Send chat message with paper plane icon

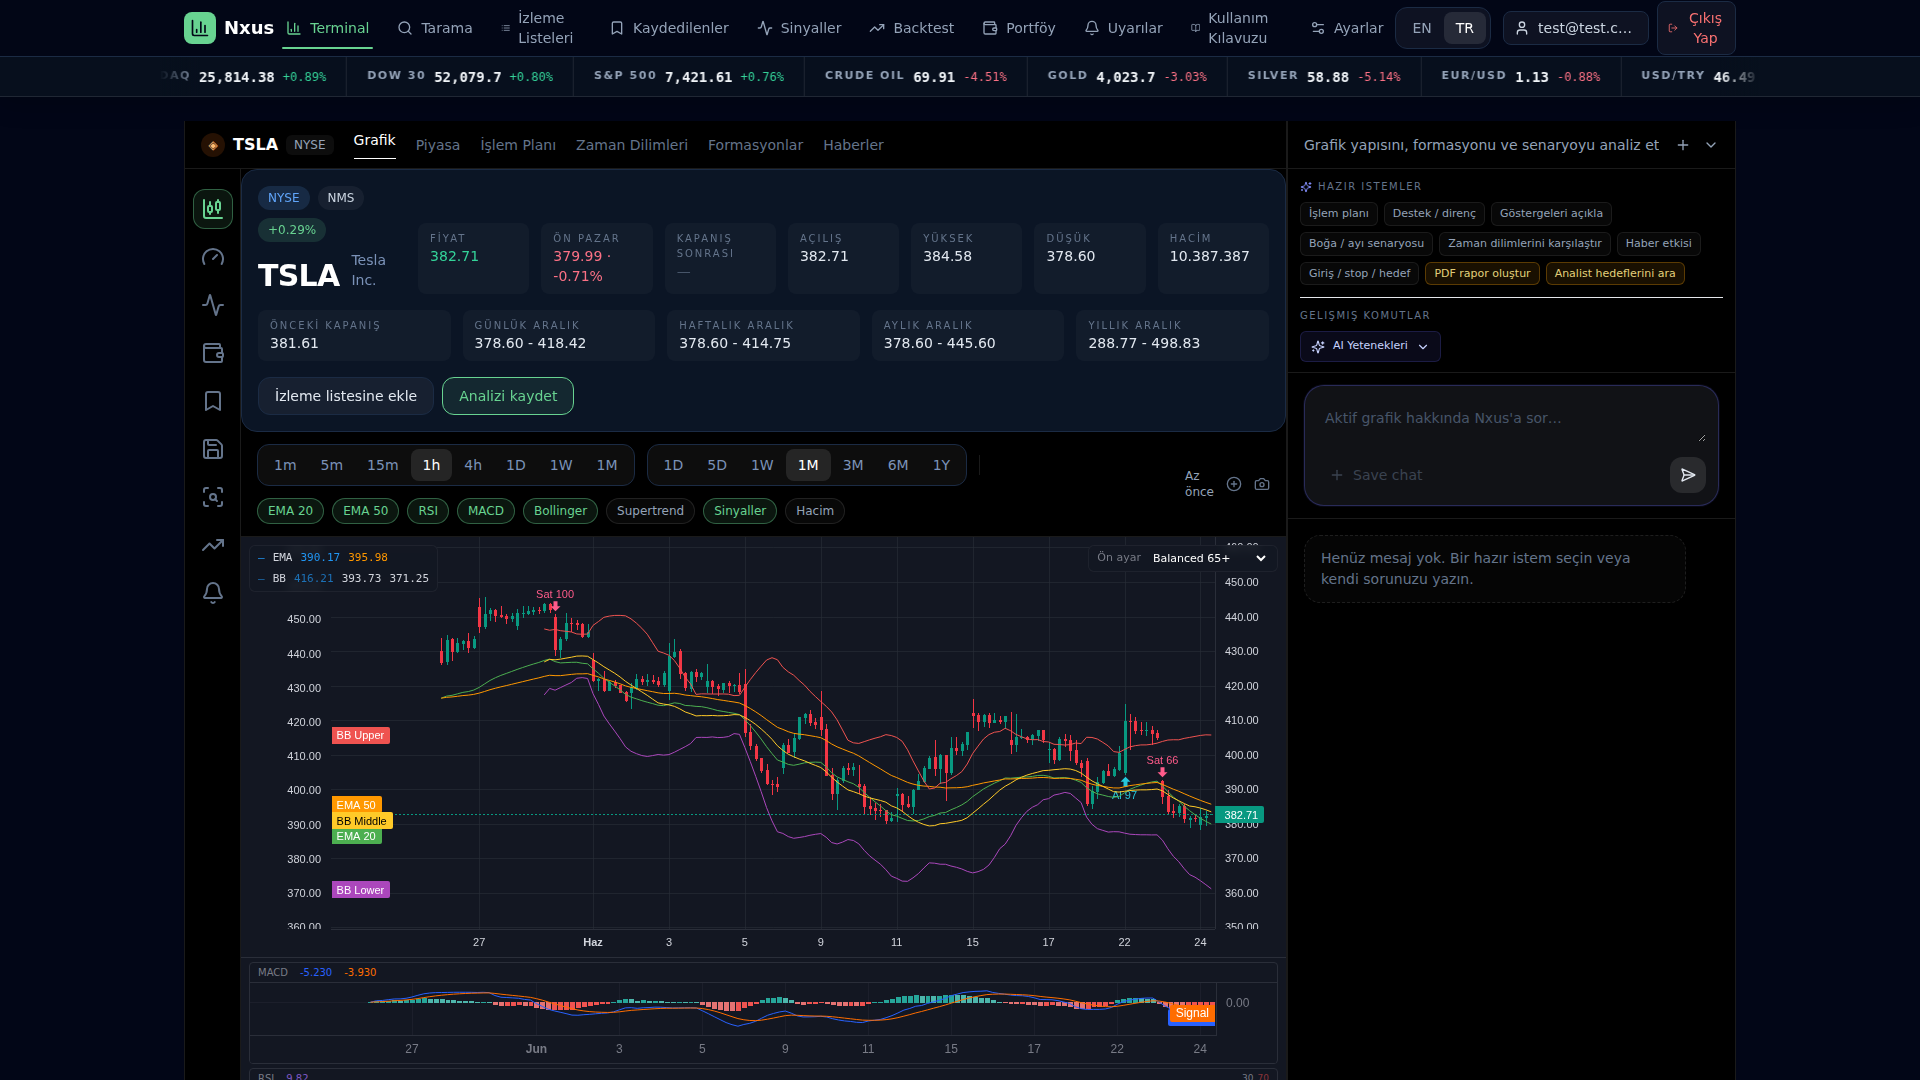click(1687, 475)
